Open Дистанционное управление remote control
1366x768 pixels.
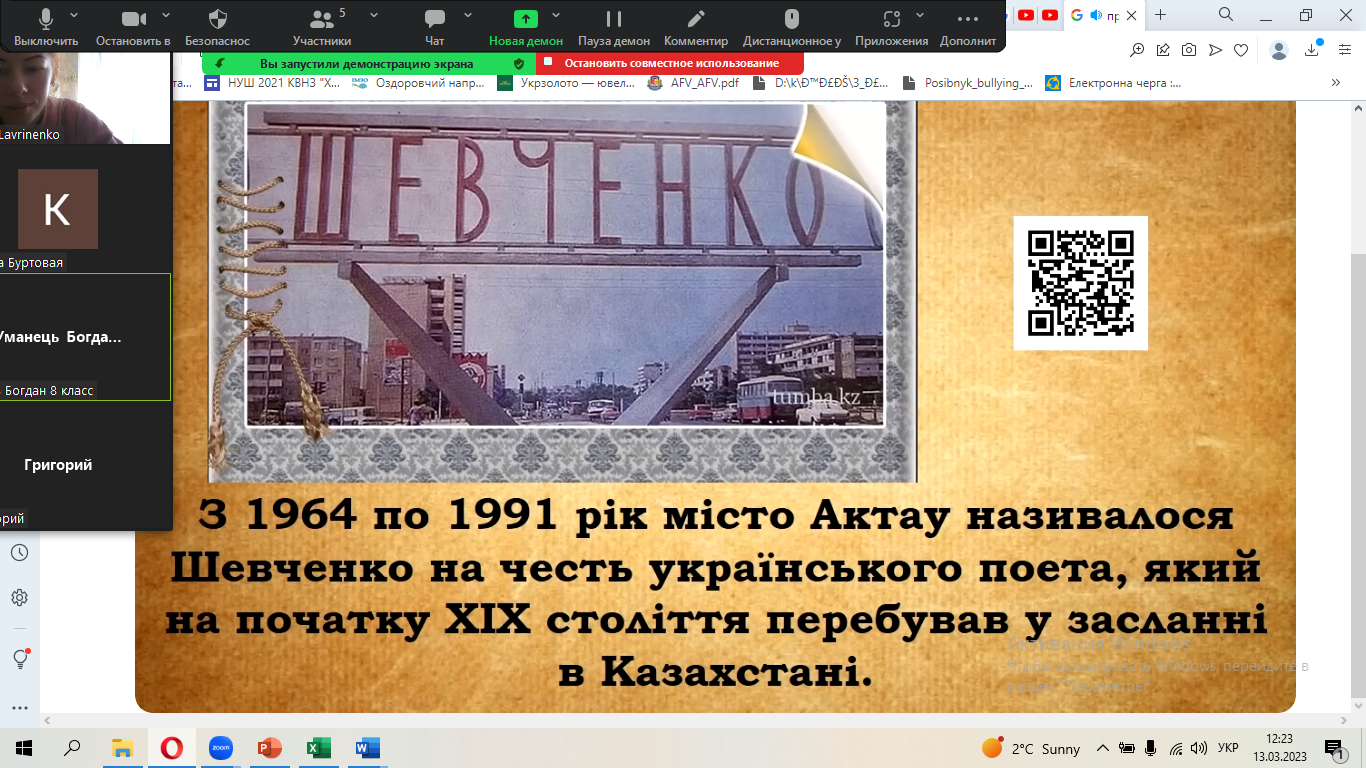click(x=792, y=27)
